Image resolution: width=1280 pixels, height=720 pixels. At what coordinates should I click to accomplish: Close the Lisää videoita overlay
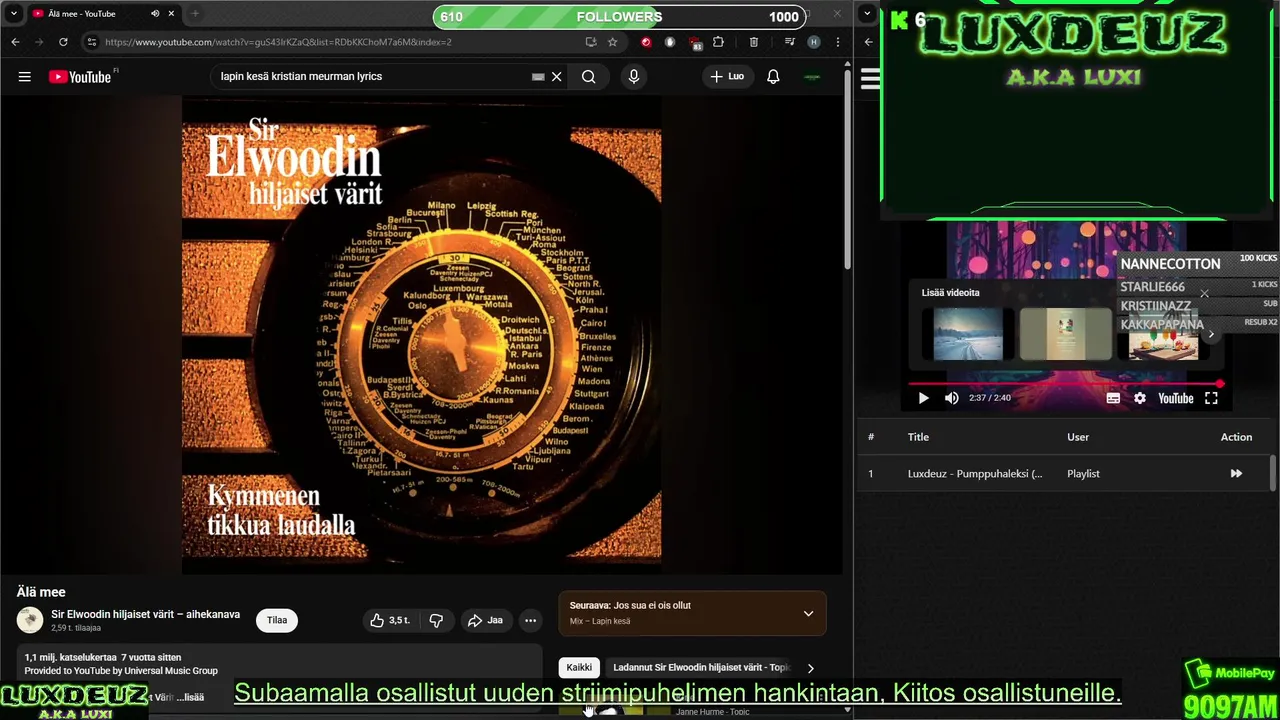(1204, 293)
